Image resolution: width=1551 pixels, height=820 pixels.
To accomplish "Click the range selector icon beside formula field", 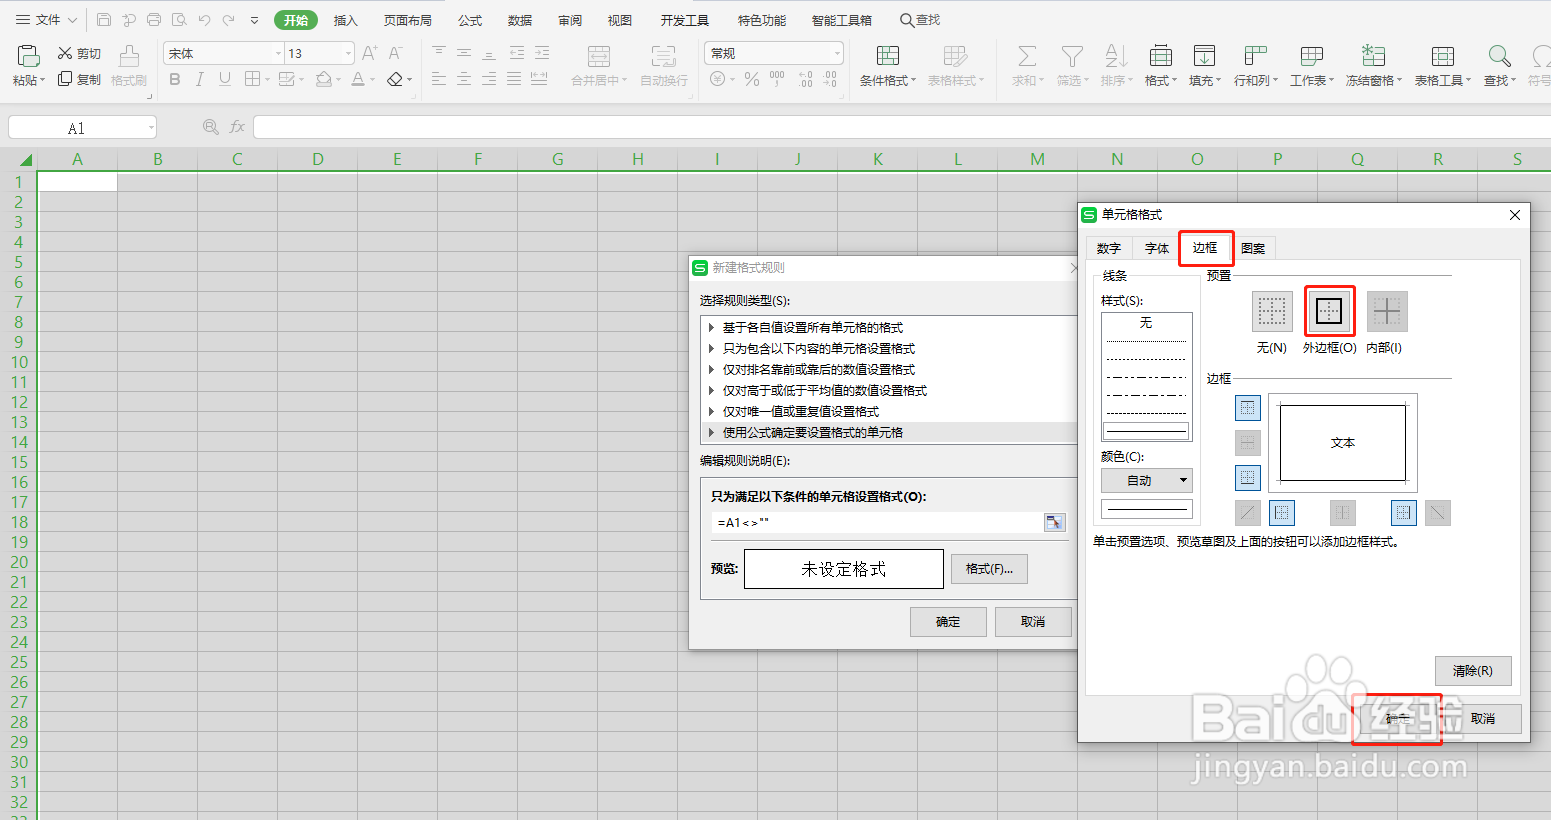I will point(1054,522).
